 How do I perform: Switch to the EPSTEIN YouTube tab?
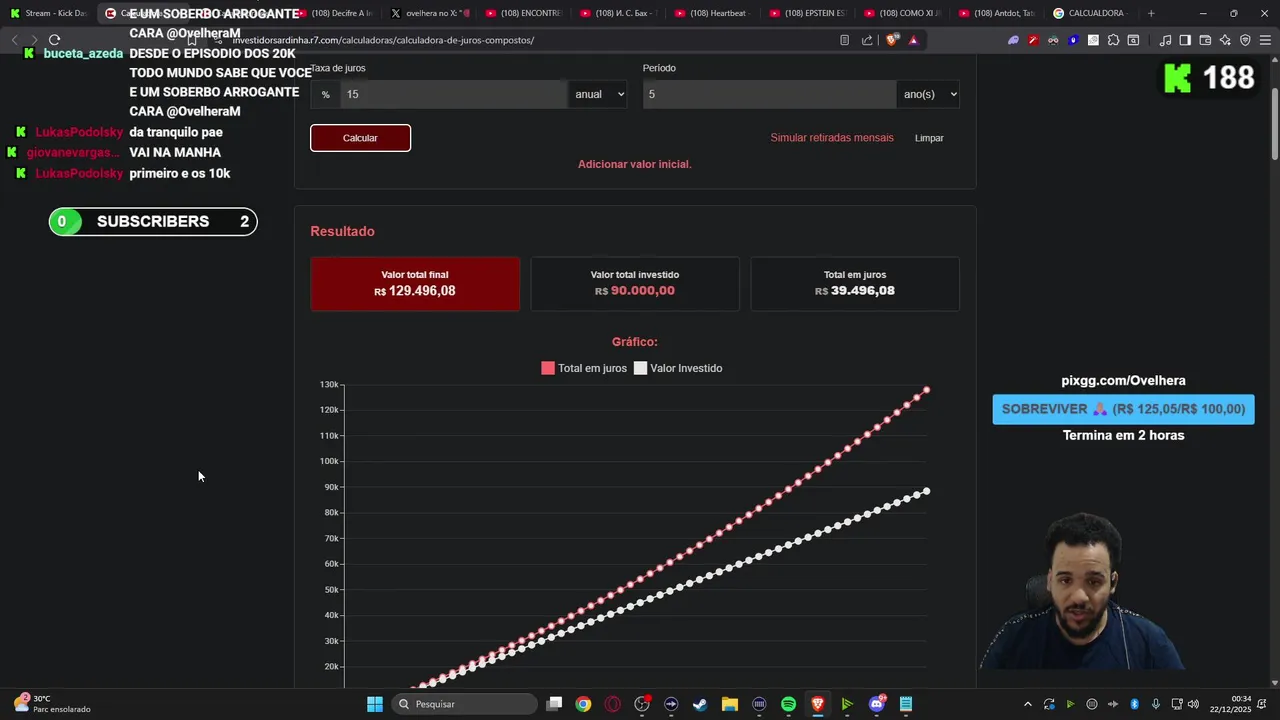pos(810,13)
